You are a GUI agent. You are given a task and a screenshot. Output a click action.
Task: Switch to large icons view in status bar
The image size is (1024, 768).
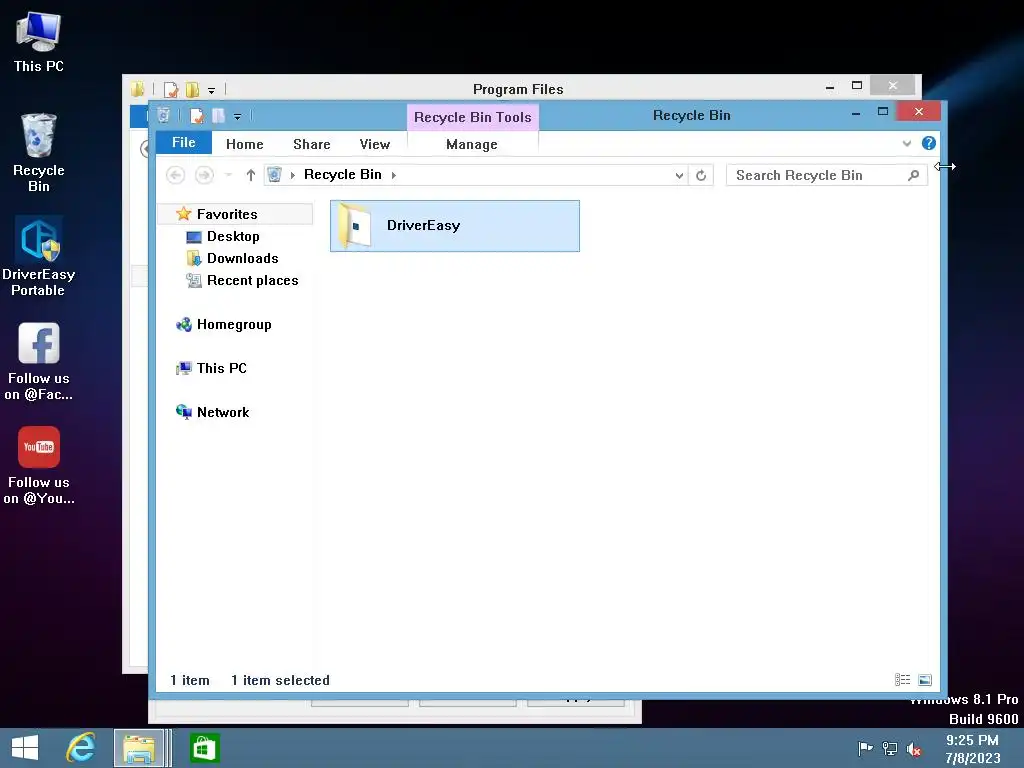[x=925, y=680]
